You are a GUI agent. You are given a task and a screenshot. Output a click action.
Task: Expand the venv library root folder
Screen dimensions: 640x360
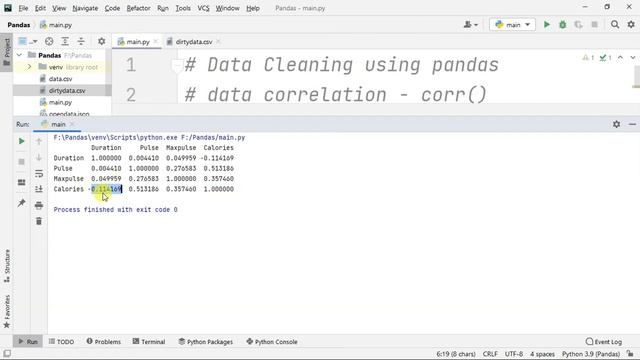pyautogui.click(x=29, y=67)
